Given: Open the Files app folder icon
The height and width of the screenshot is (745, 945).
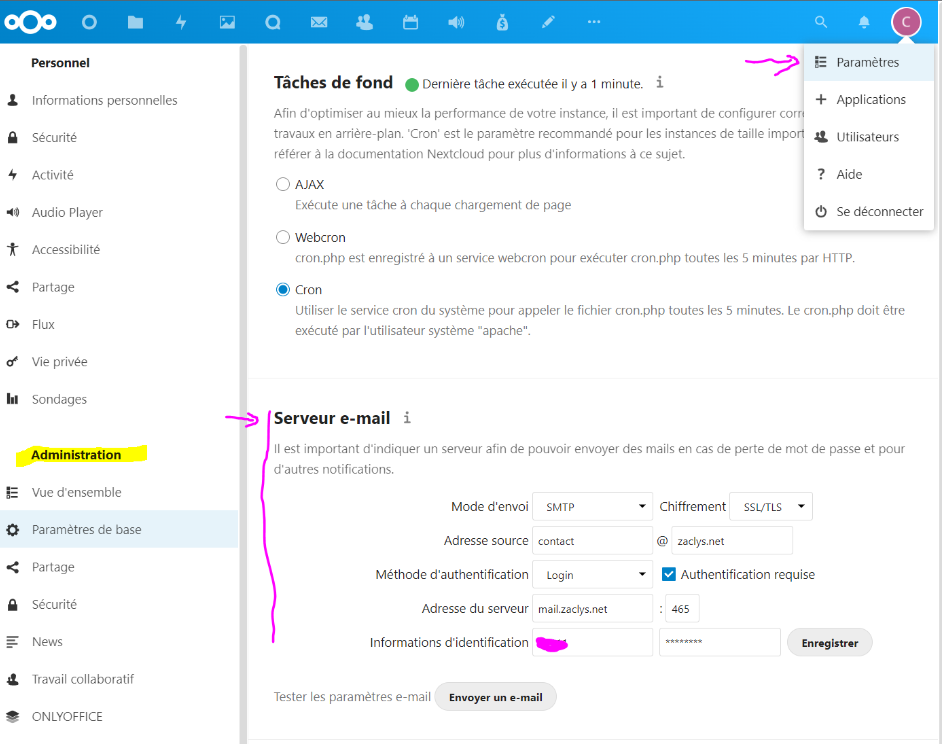Looking at the screenshot, I should 135,22.
